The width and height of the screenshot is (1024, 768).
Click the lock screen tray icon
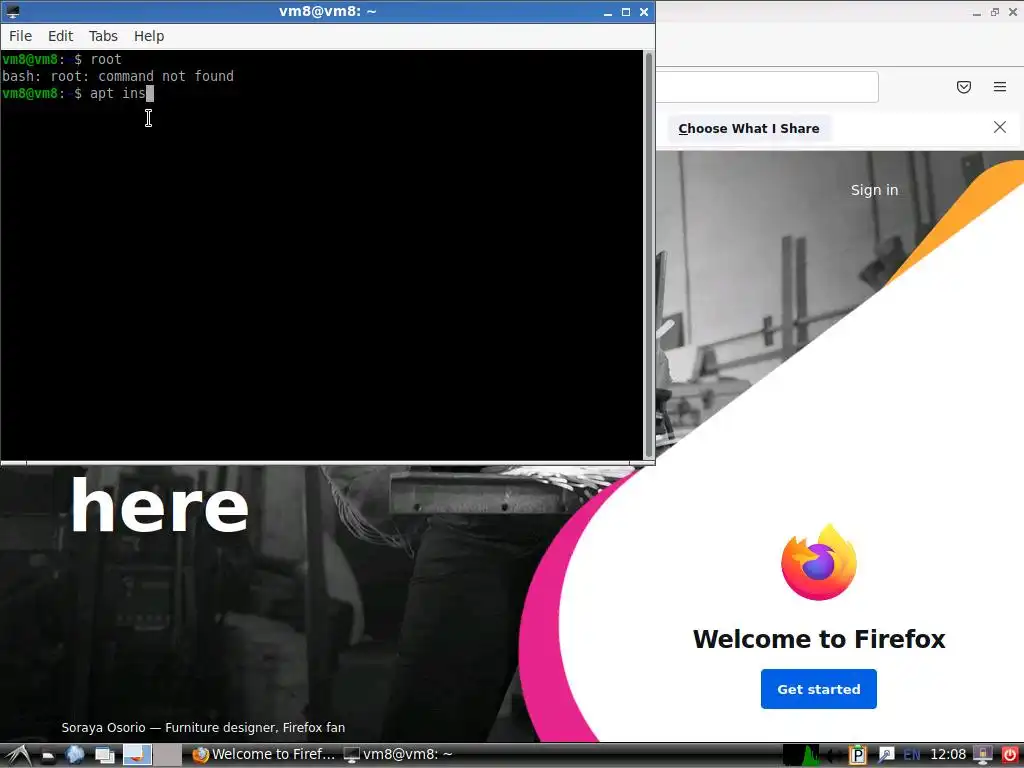983,755
